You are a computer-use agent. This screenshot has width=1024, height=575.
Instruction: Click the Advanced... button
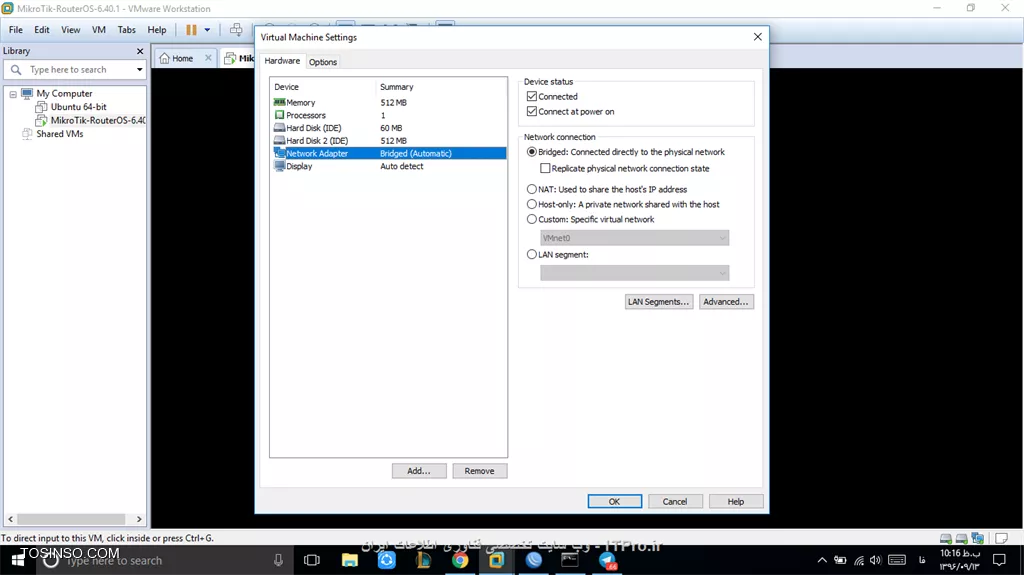[726, 302]
